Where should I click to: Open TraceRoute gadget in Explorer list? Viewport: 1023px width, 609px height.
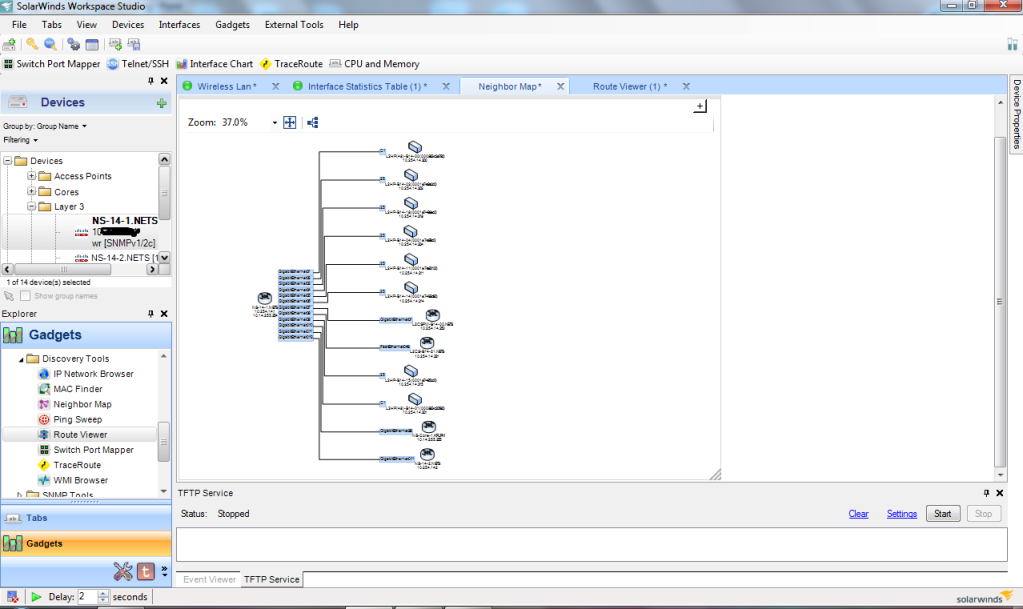pyautogui.click(x=70, y=465)
